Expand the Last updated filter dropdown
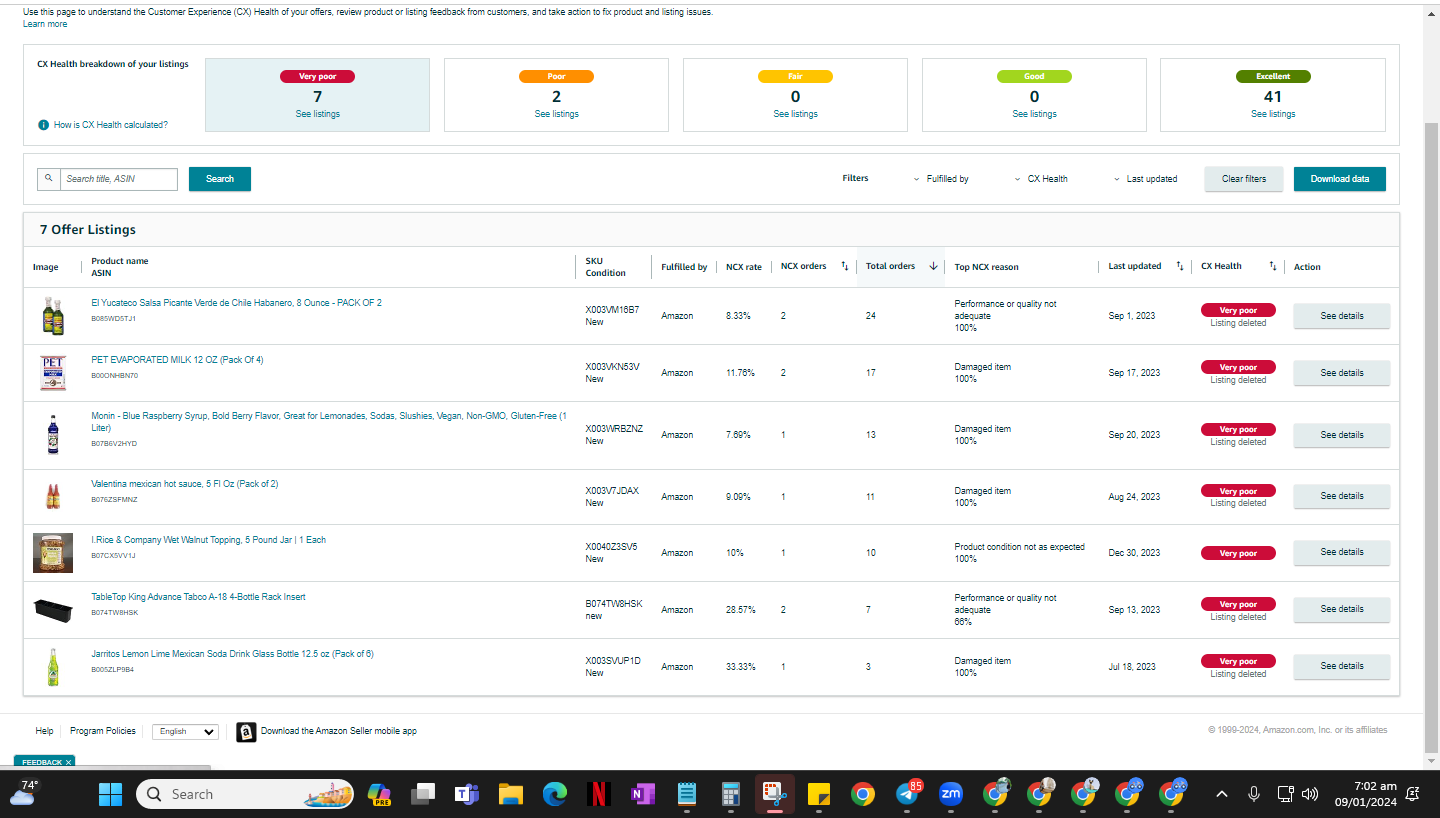1440x818 pixels. pyautogui.click(x=1146, y=179)
